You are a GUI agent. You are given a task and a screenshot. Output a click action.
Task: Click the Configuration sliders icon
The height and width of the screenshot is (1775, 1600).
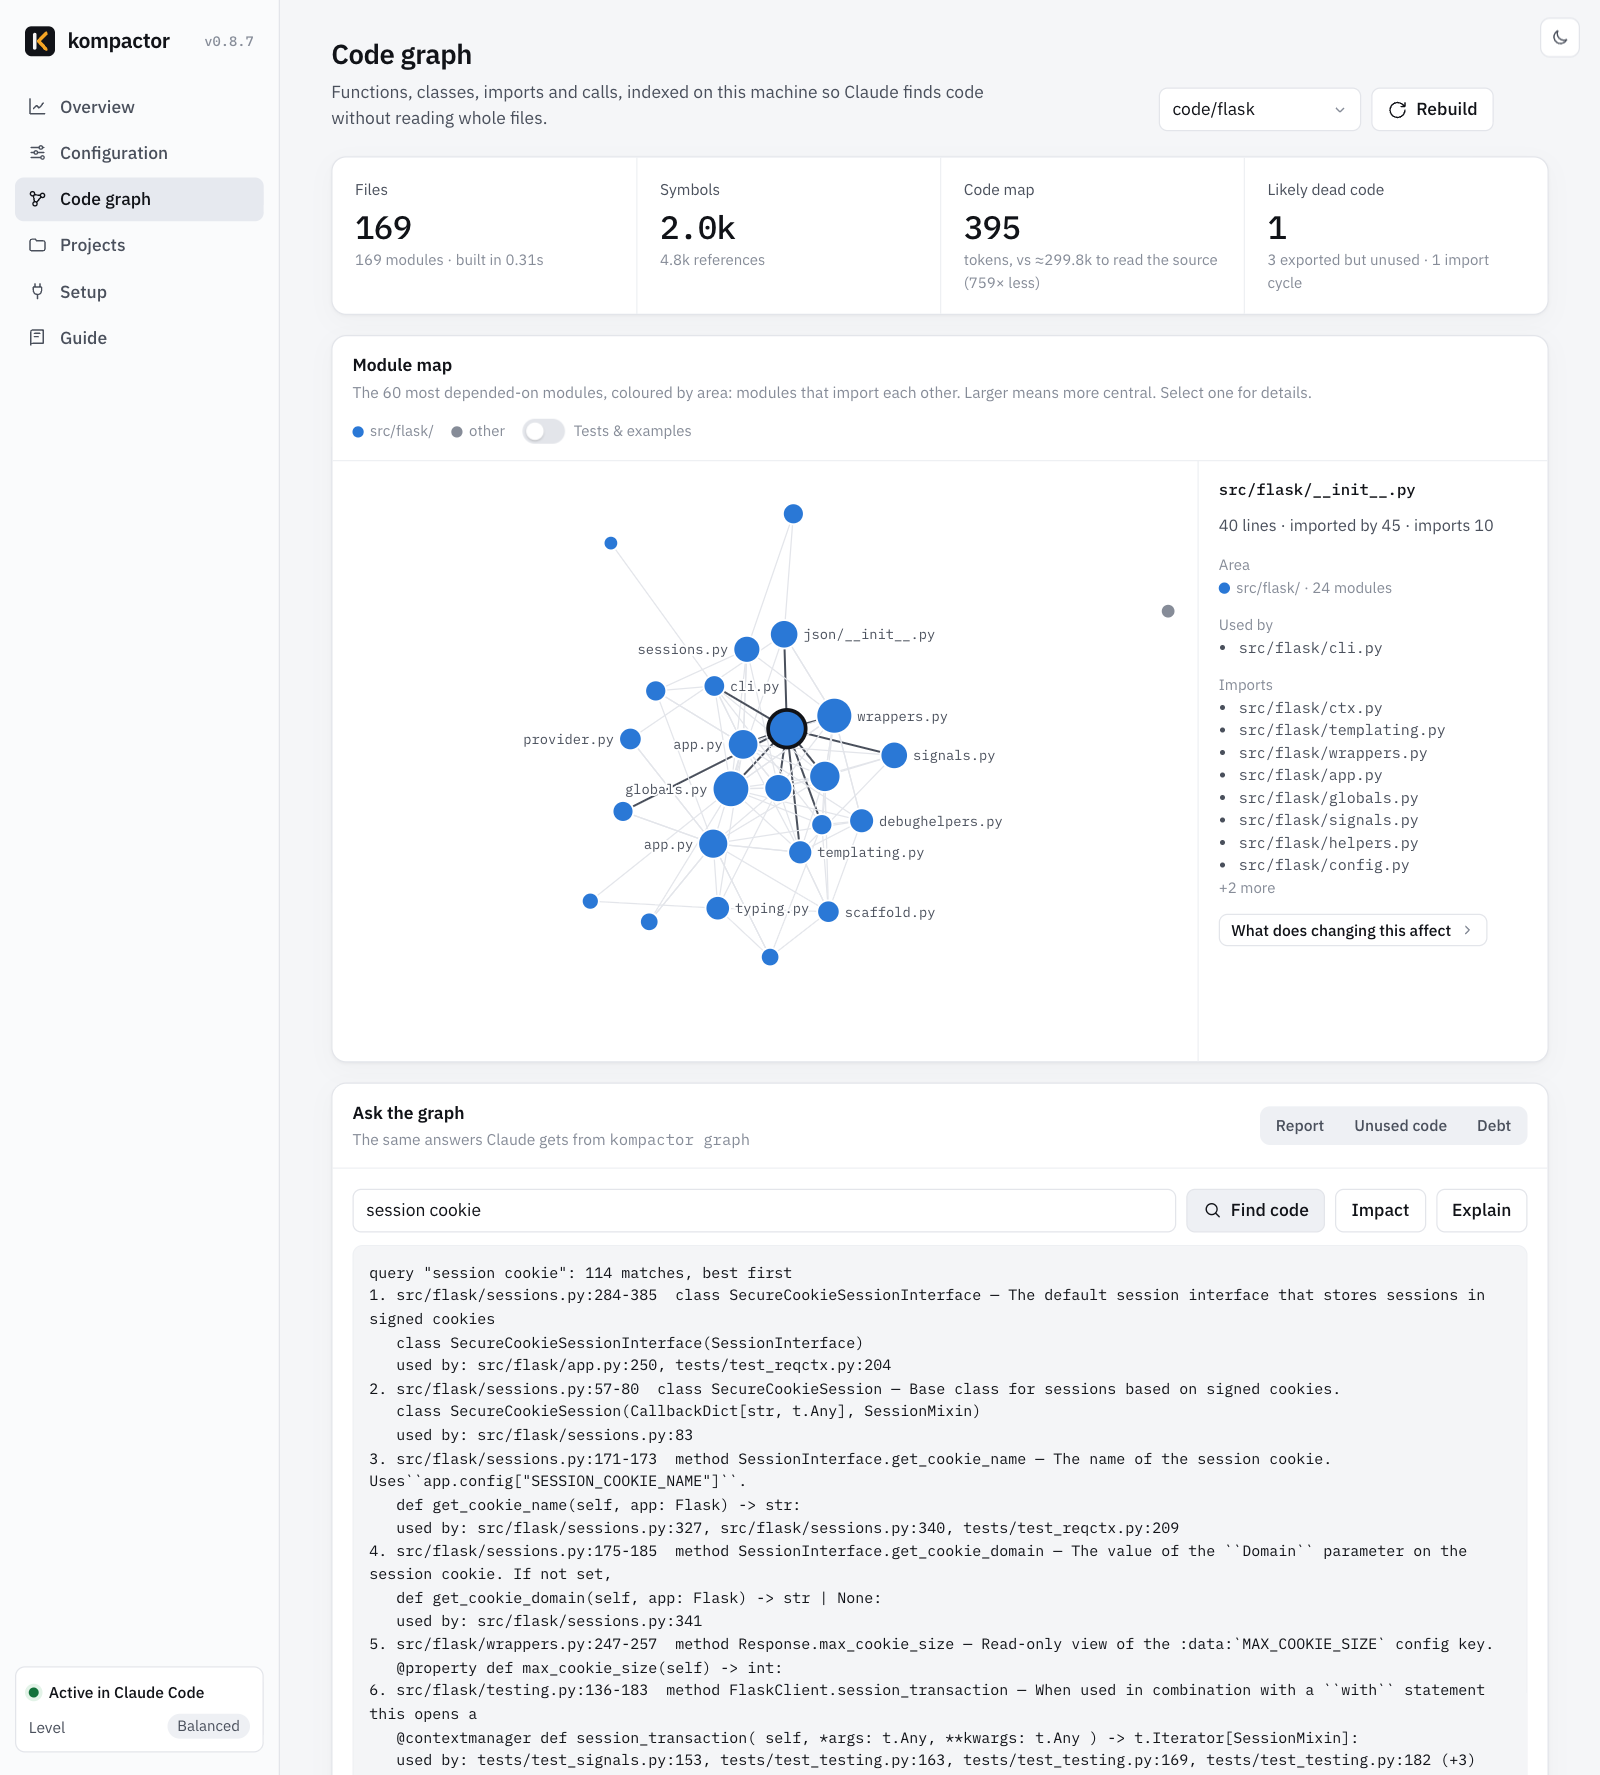pyautogui.click(x=37, y=153)
